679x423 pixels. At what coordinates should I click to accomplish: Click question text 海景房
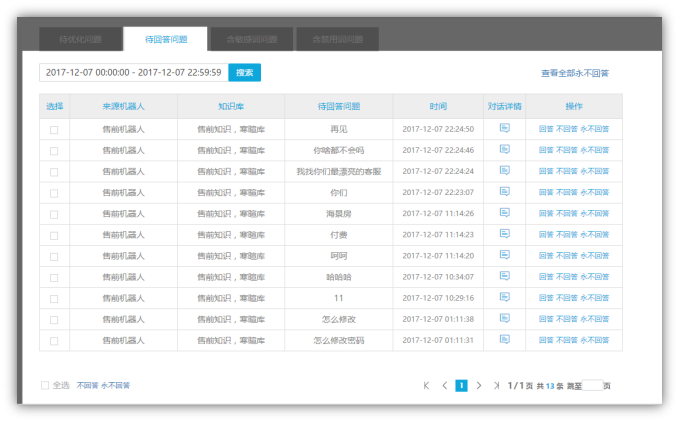click(x=339, y=213)
